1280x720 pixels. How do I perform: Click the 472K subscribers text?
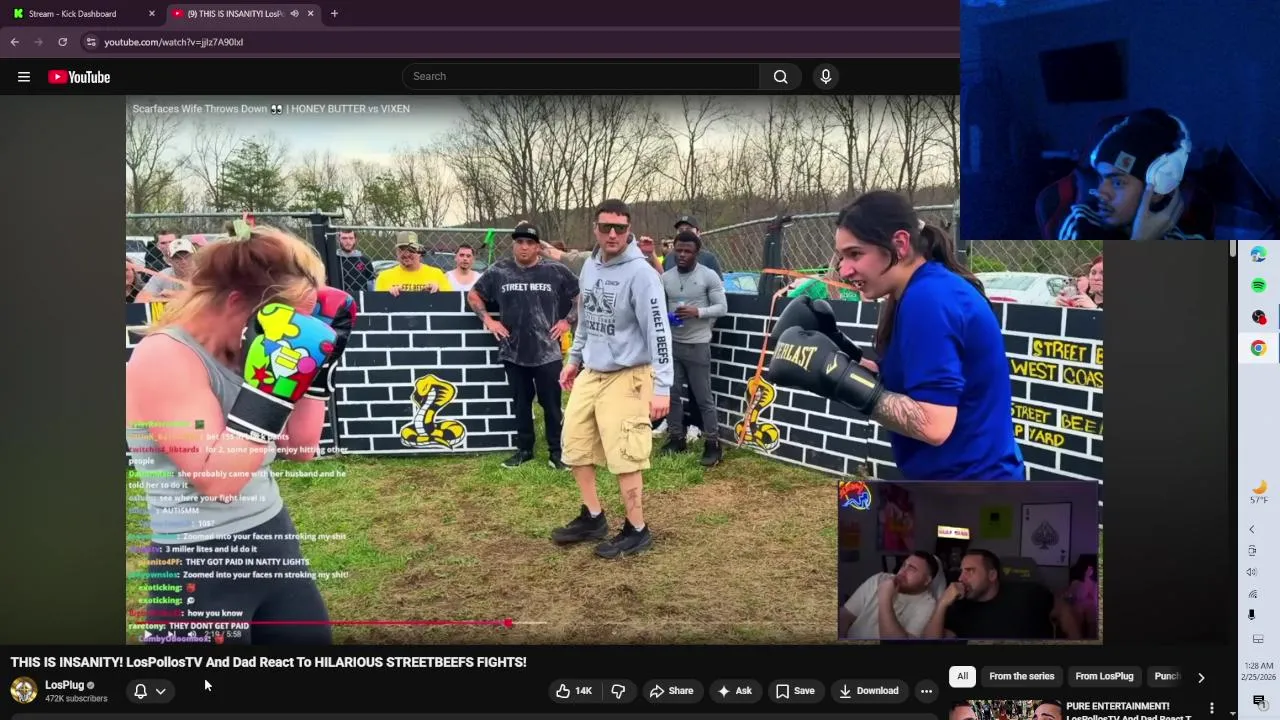(76, 698)
